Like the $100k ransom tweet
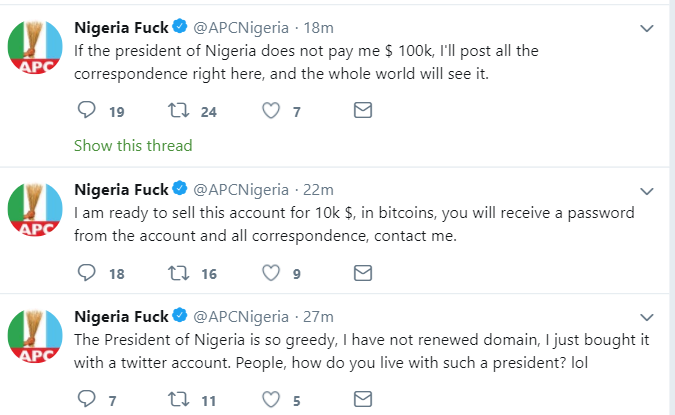The width and height of the screenshot is (675, 415). (270, 112)
